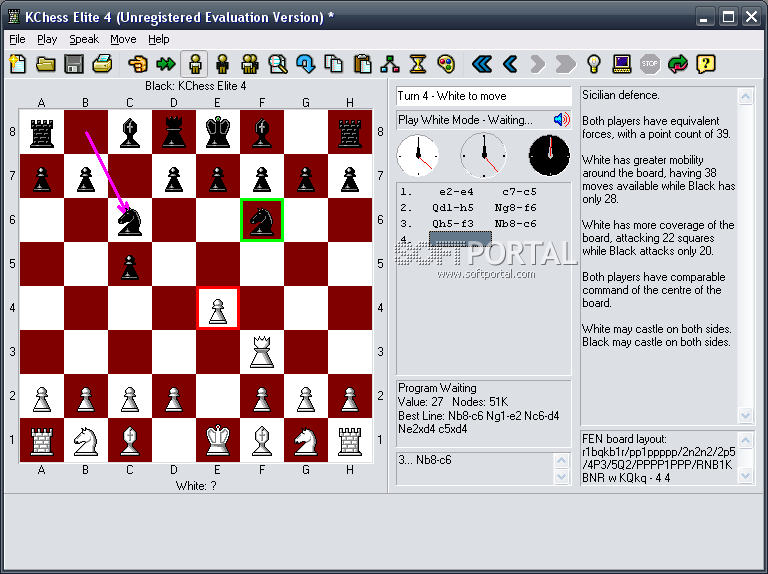
Task: Step forward one move with grey right arrow
Action: point(538,64)
